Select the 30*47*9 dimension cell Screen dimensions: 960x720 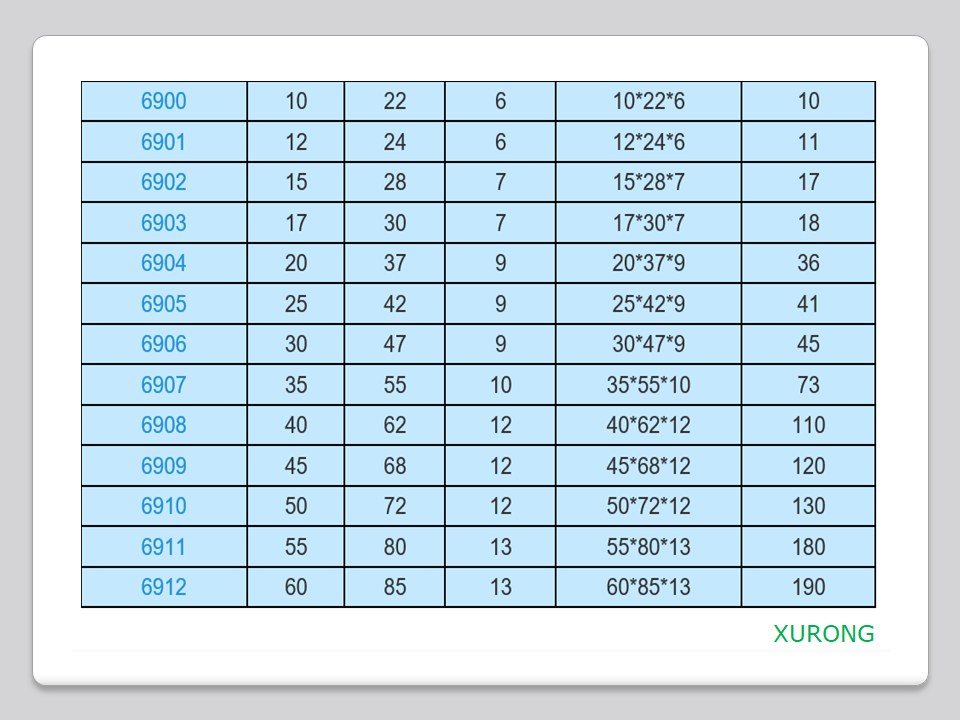pos(648,344)
